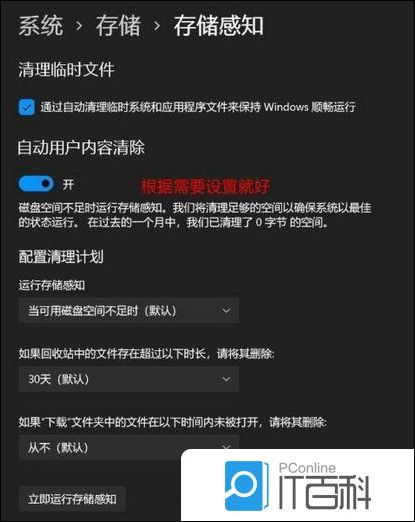This screenshot has height=522, width=415.
Task: Turn off 自动用户内容清除 toggle switch
Action: 36,184
